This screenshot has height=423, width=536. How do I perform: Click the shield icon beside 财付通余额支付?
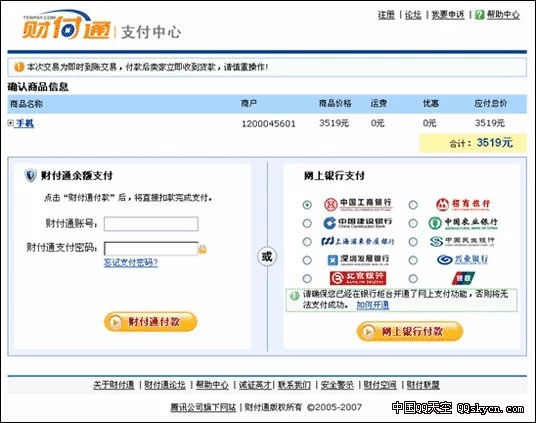tap(30, 175)
